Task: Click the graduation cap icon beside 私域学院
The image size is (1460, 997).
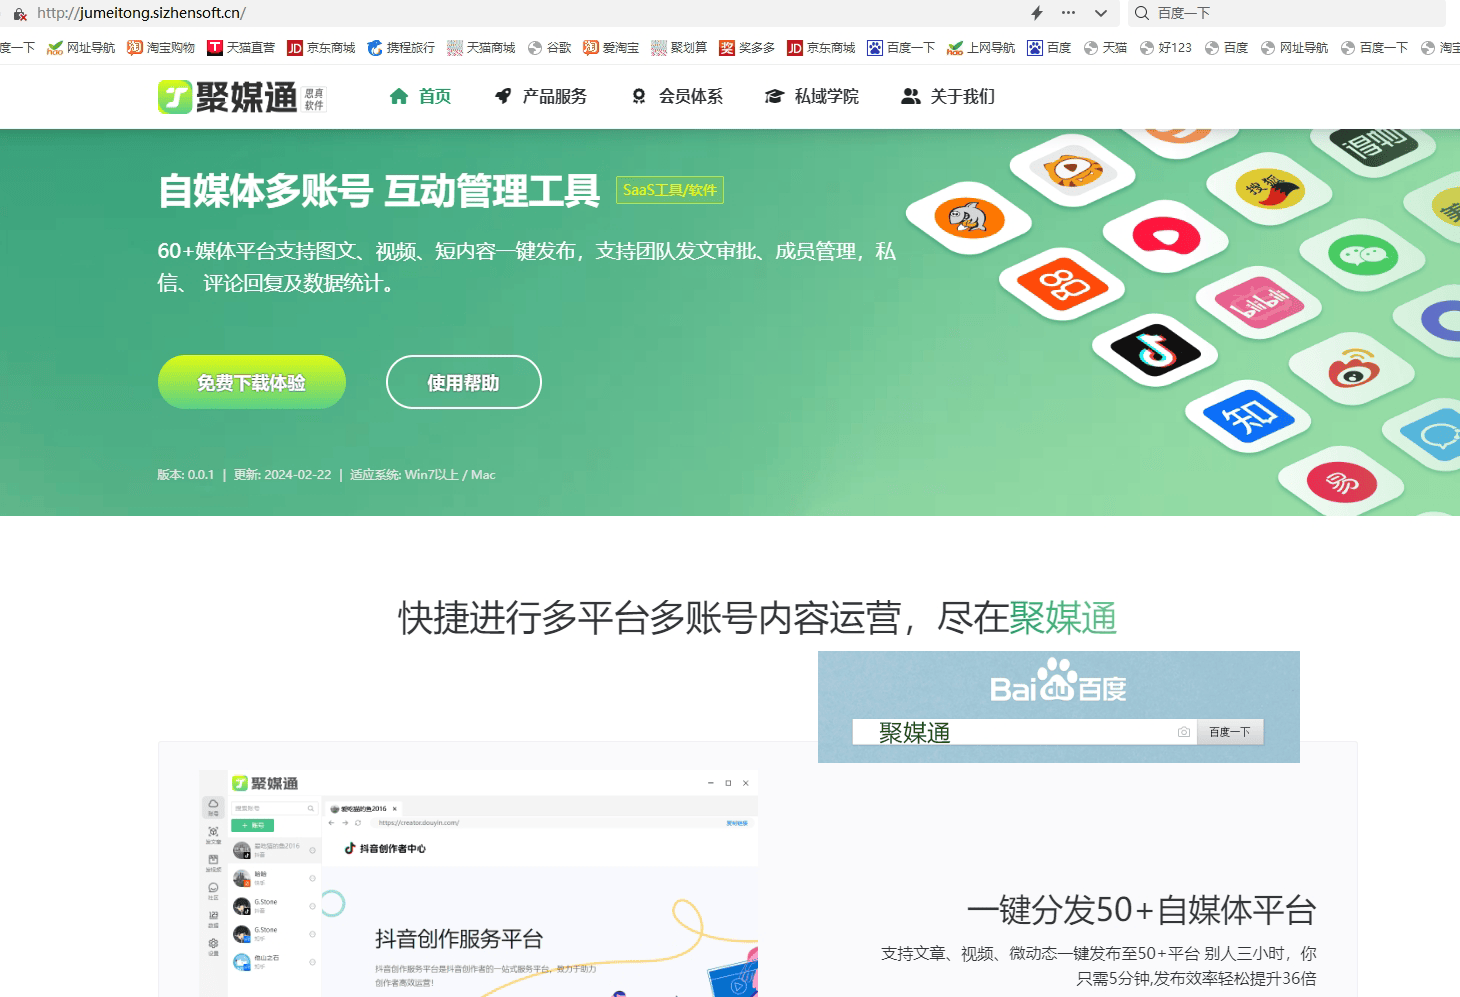Action: (774, 96)
